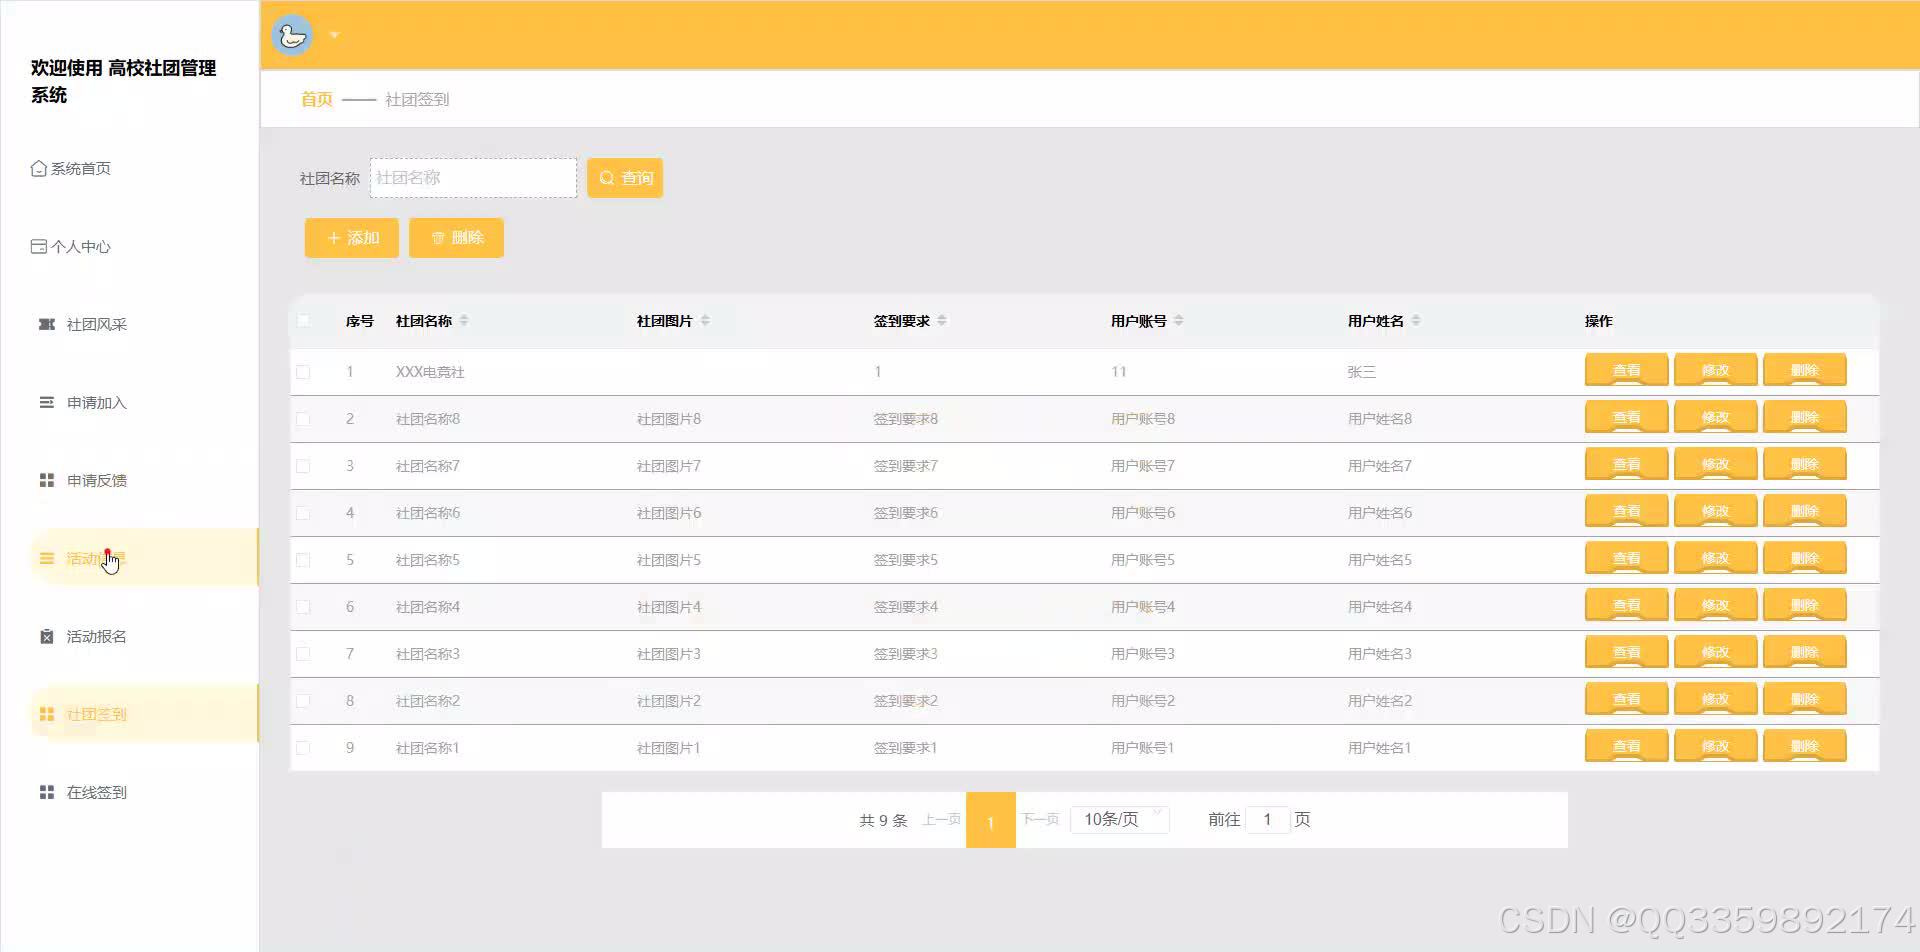Screen dimensions: 1920x952
Task: Click the XXX电竞社 name cell
Action: pyautogui.click(x=430, y=372)
